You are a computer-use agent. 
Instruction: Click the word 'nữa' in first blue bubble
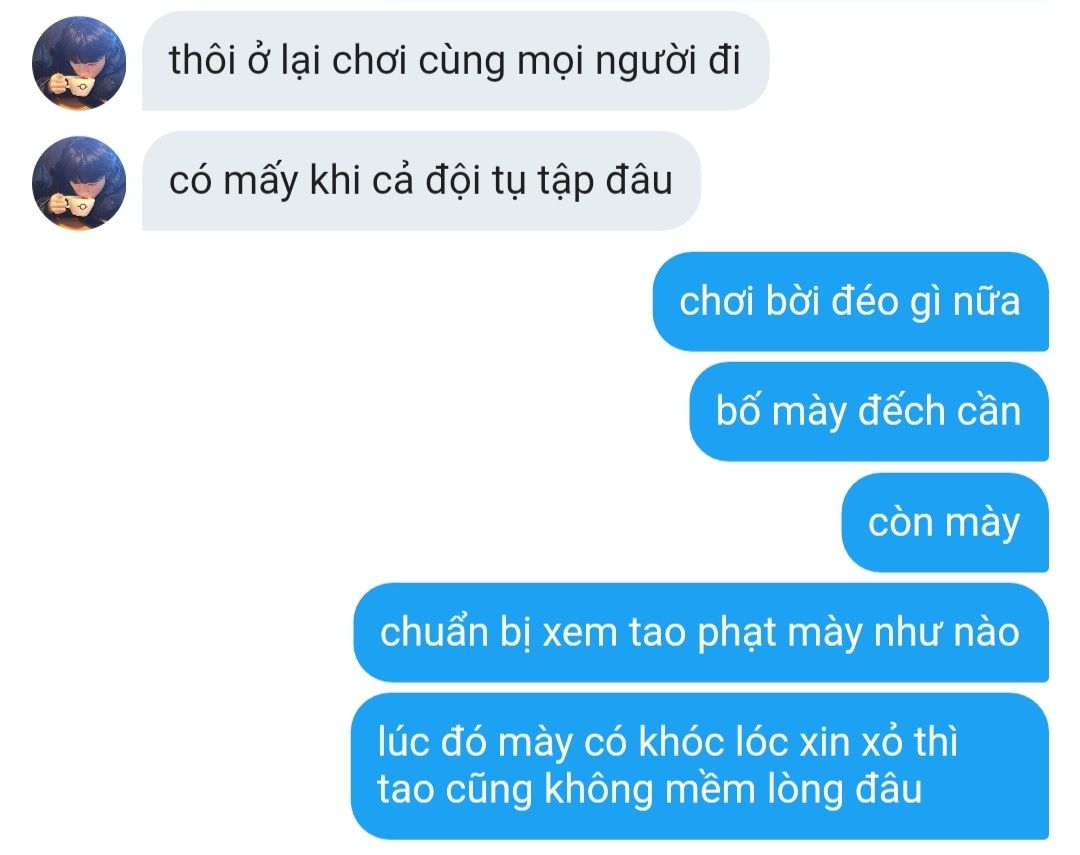[x=986, y=302]
